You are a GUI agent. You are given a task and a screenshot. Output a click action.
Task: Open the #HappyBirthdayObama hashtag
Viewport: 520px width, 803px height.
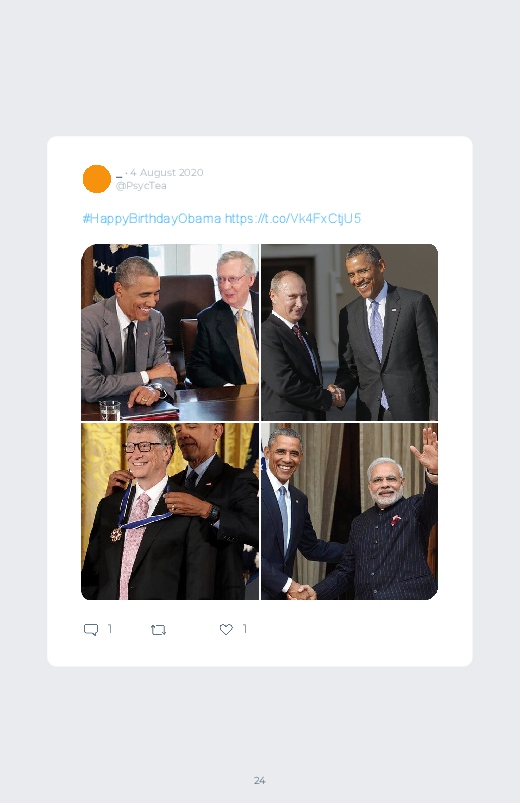tap(152, 219)
